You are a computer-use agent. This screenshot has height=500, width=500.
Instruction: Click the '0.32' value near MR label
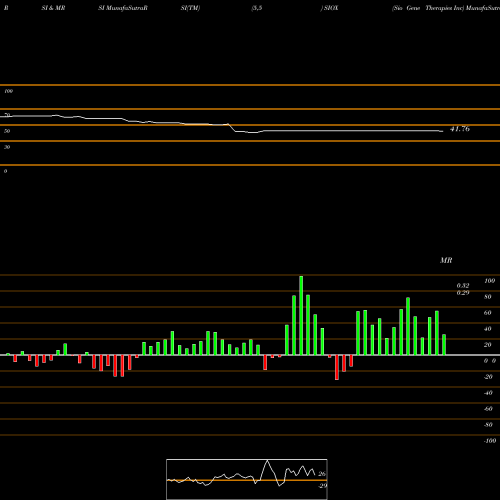point(463,286)
